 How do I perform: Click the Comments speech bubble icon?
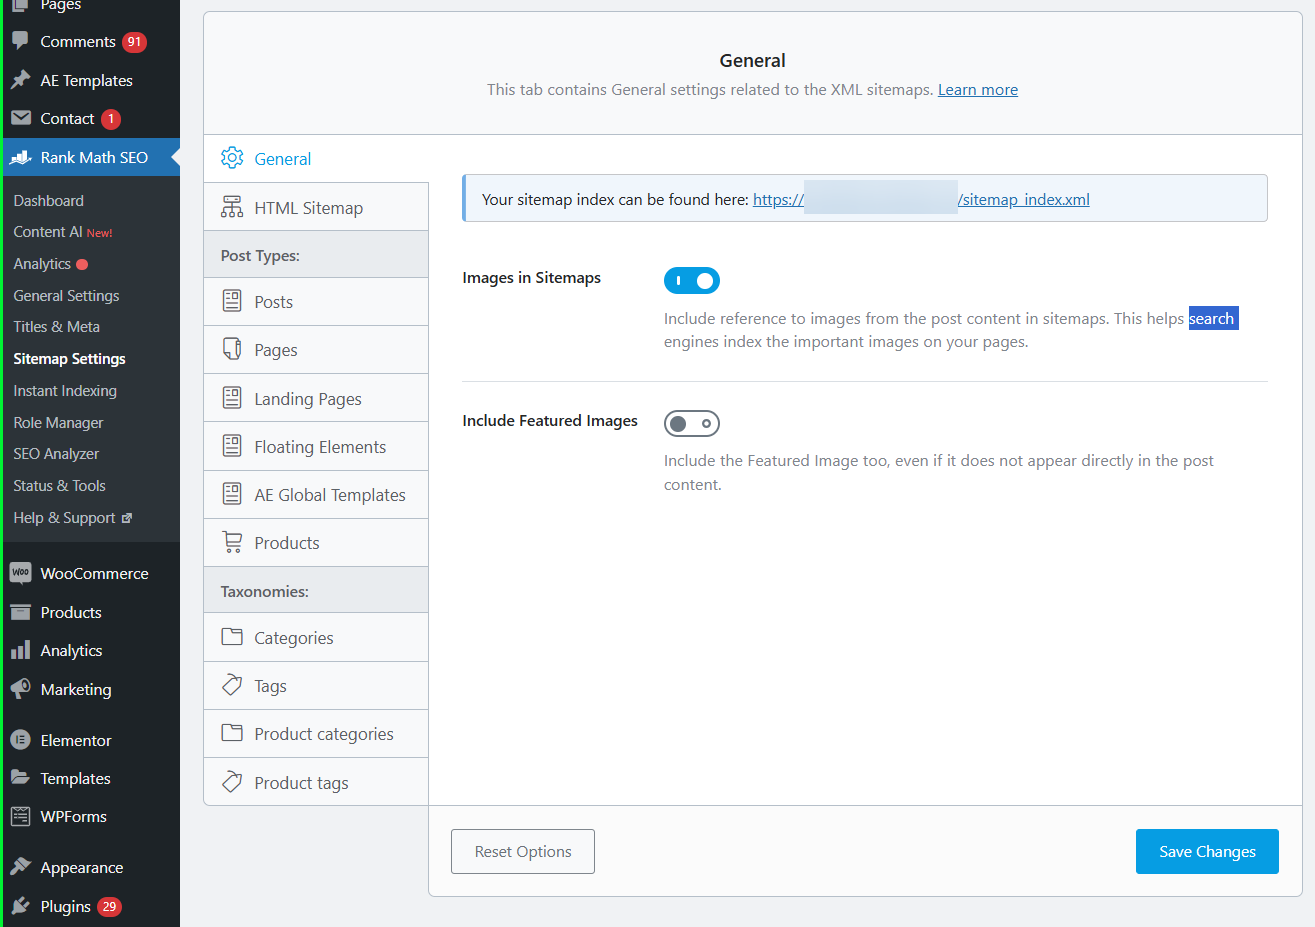pos(20,41)
